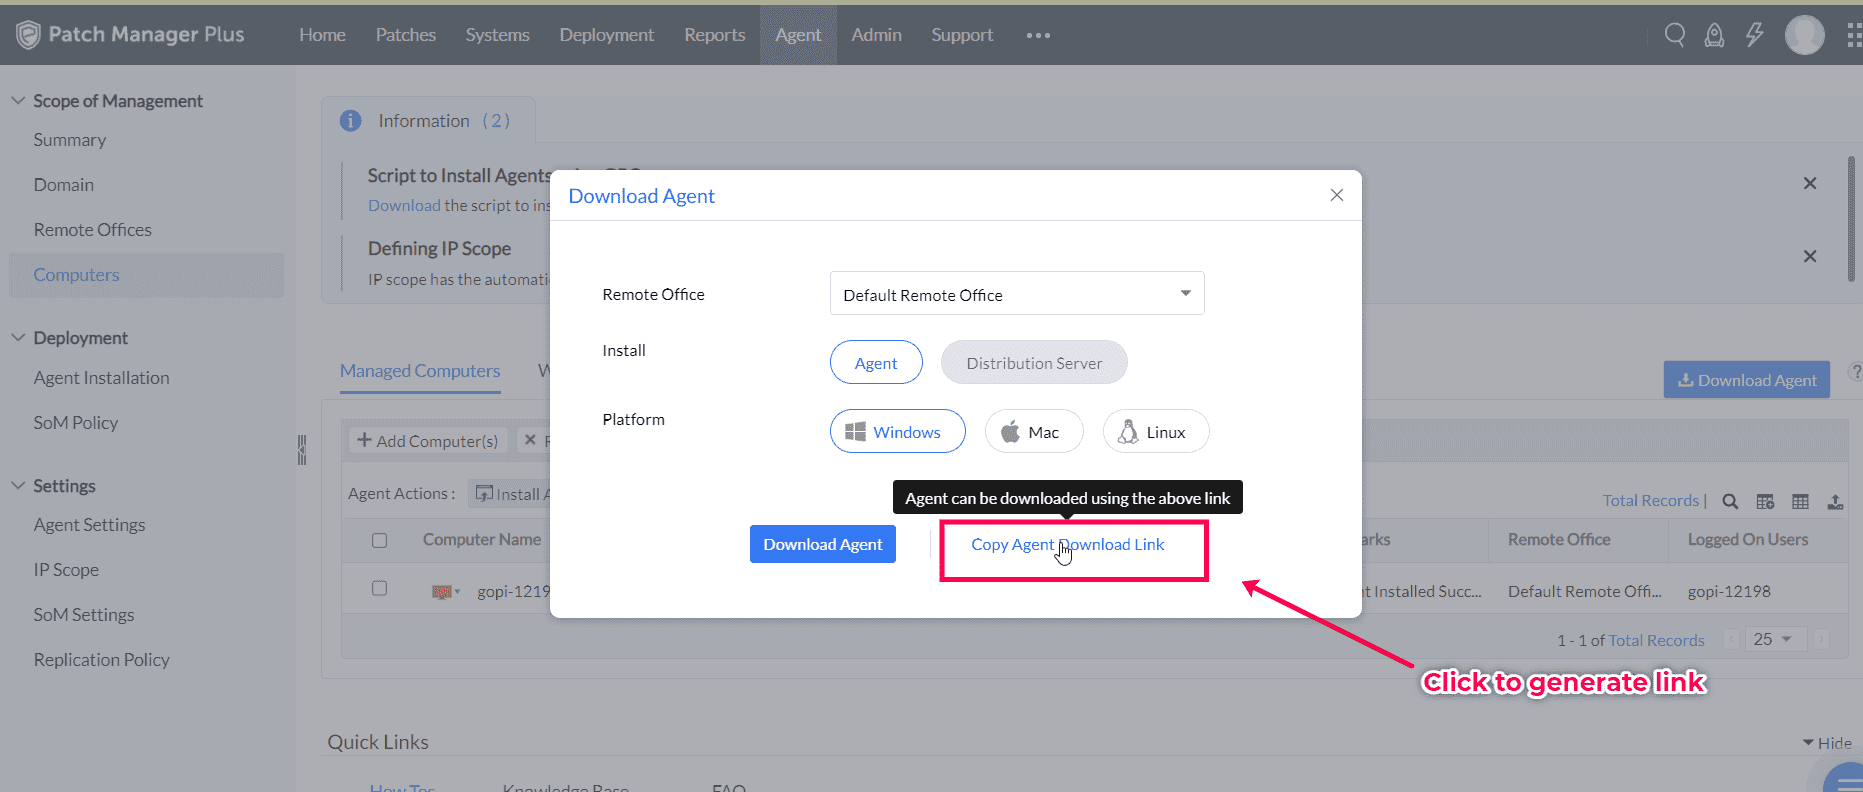Click the export icon above the table

pyautogui.click(x=1835, y=501)
